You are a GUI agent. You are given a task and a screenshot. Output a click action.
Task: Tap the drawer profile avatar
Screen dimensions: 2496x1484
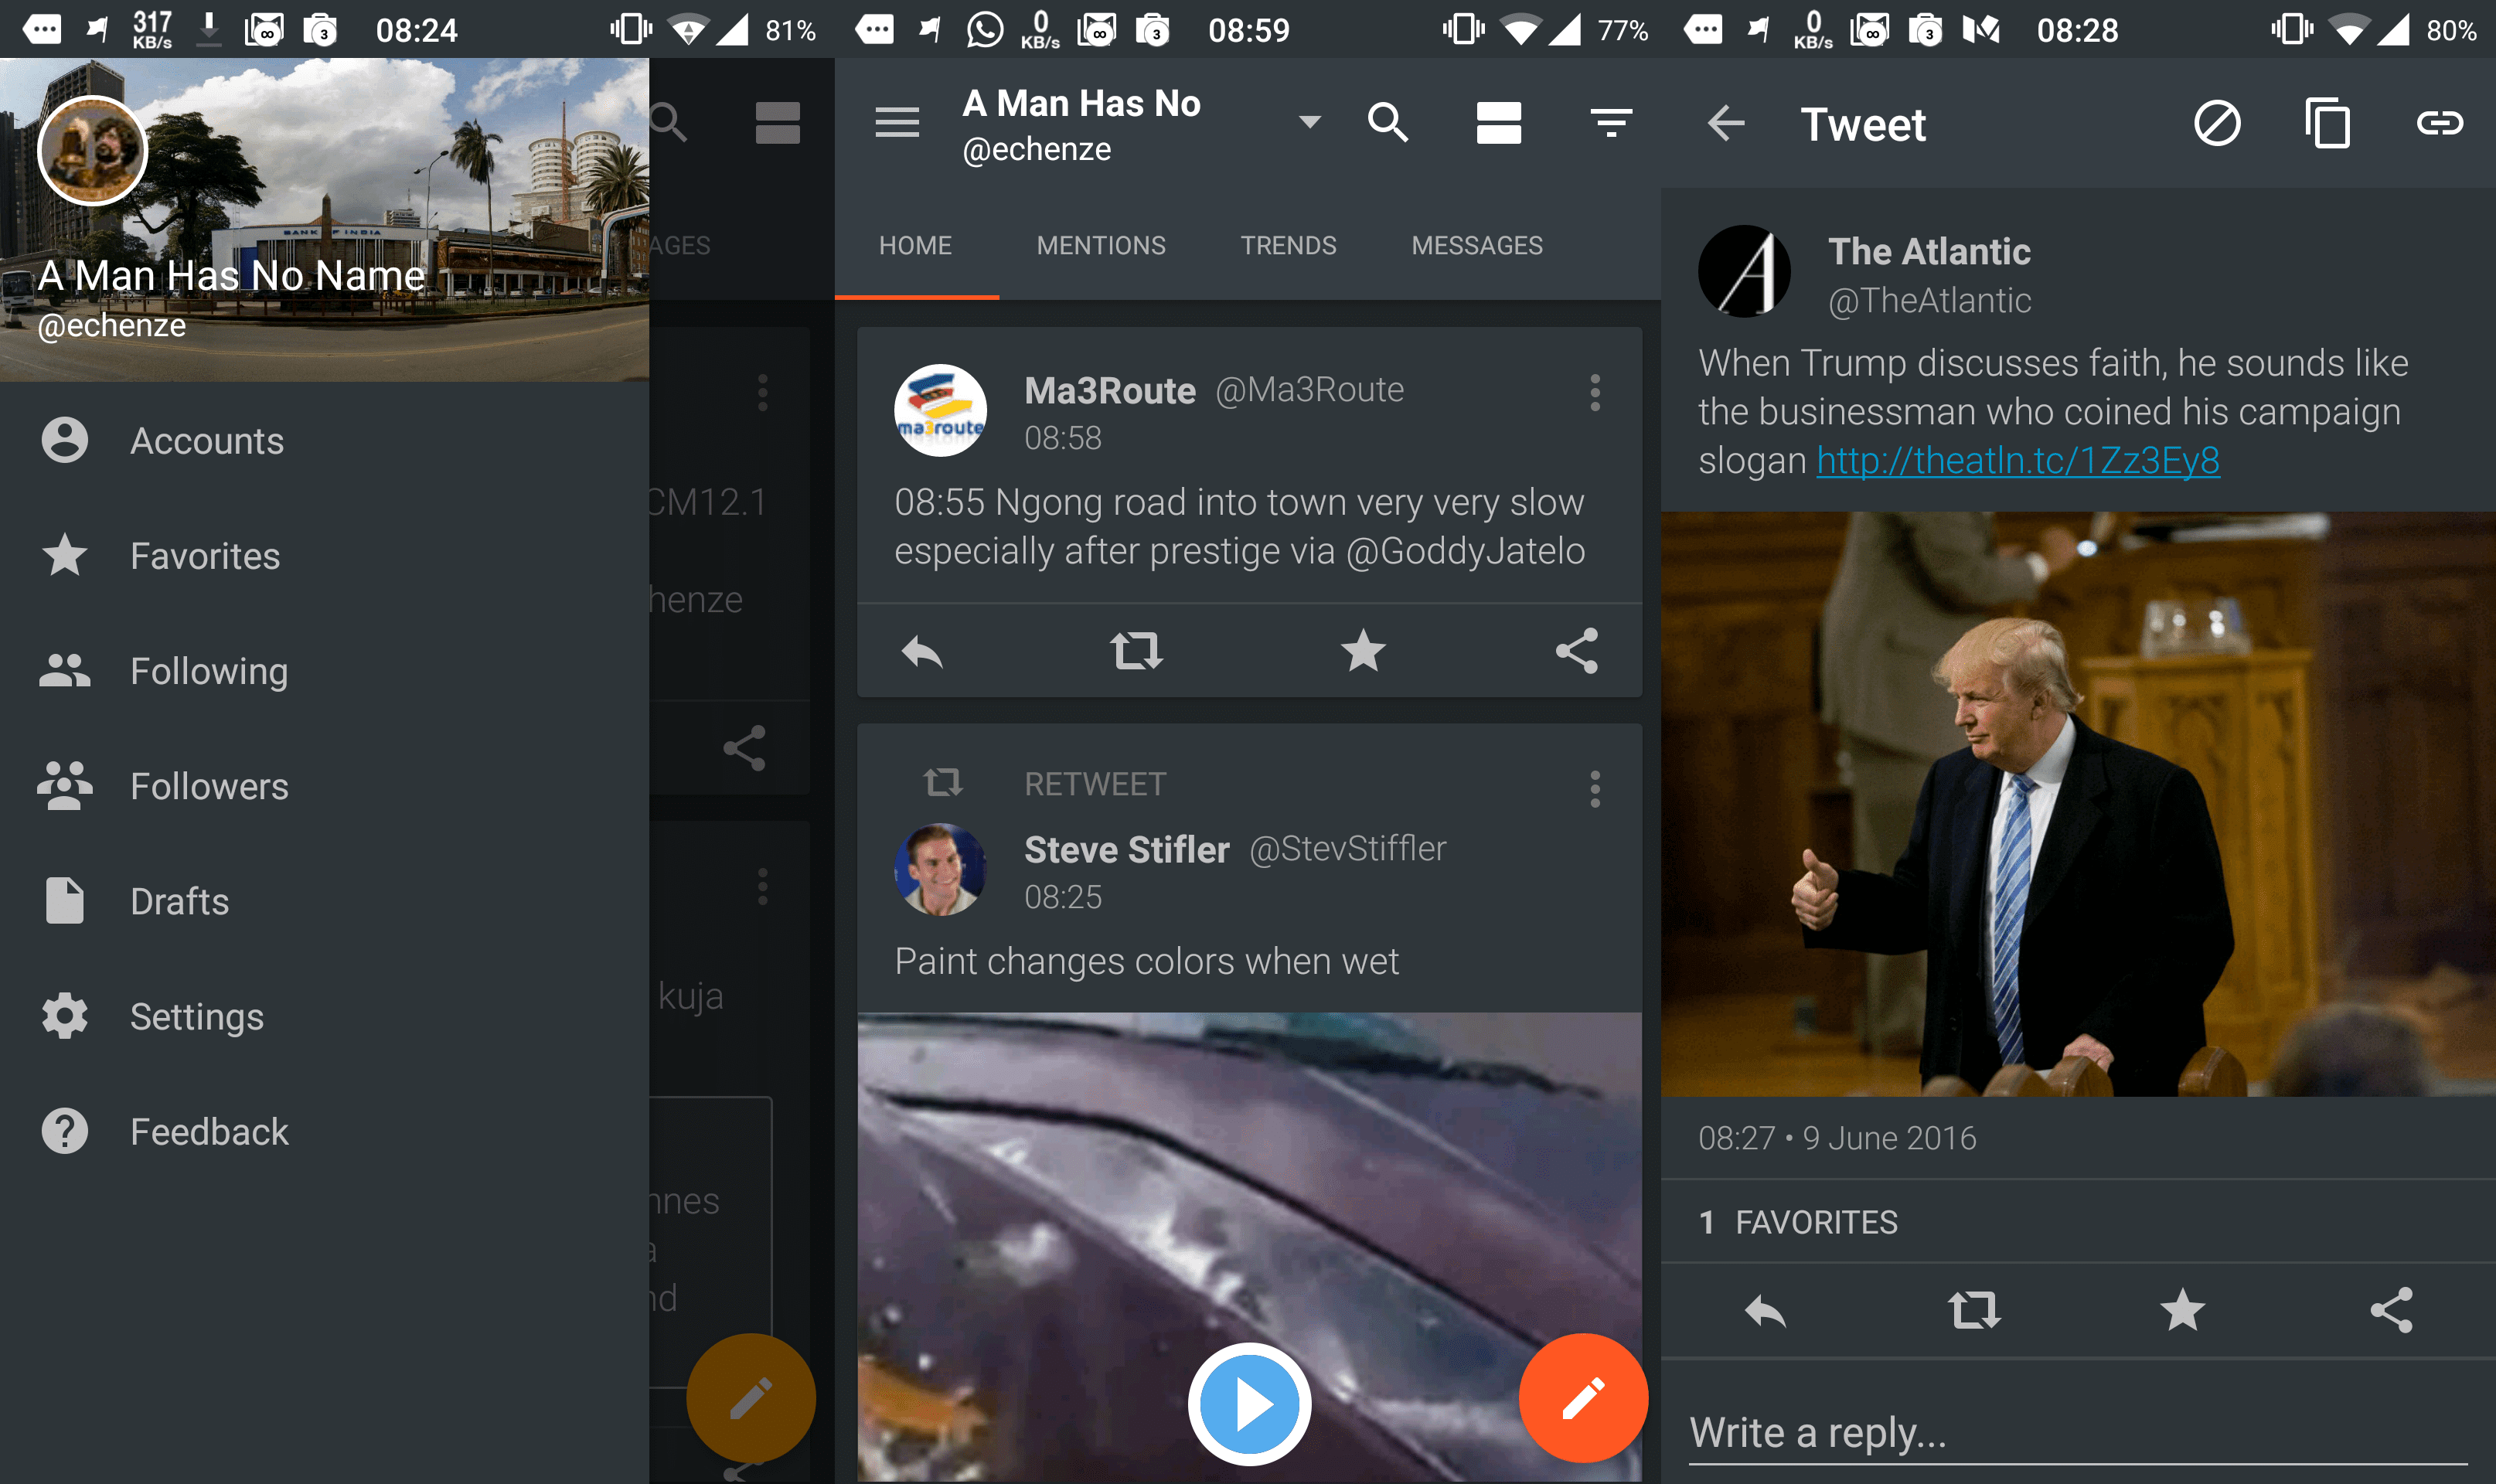93,151
